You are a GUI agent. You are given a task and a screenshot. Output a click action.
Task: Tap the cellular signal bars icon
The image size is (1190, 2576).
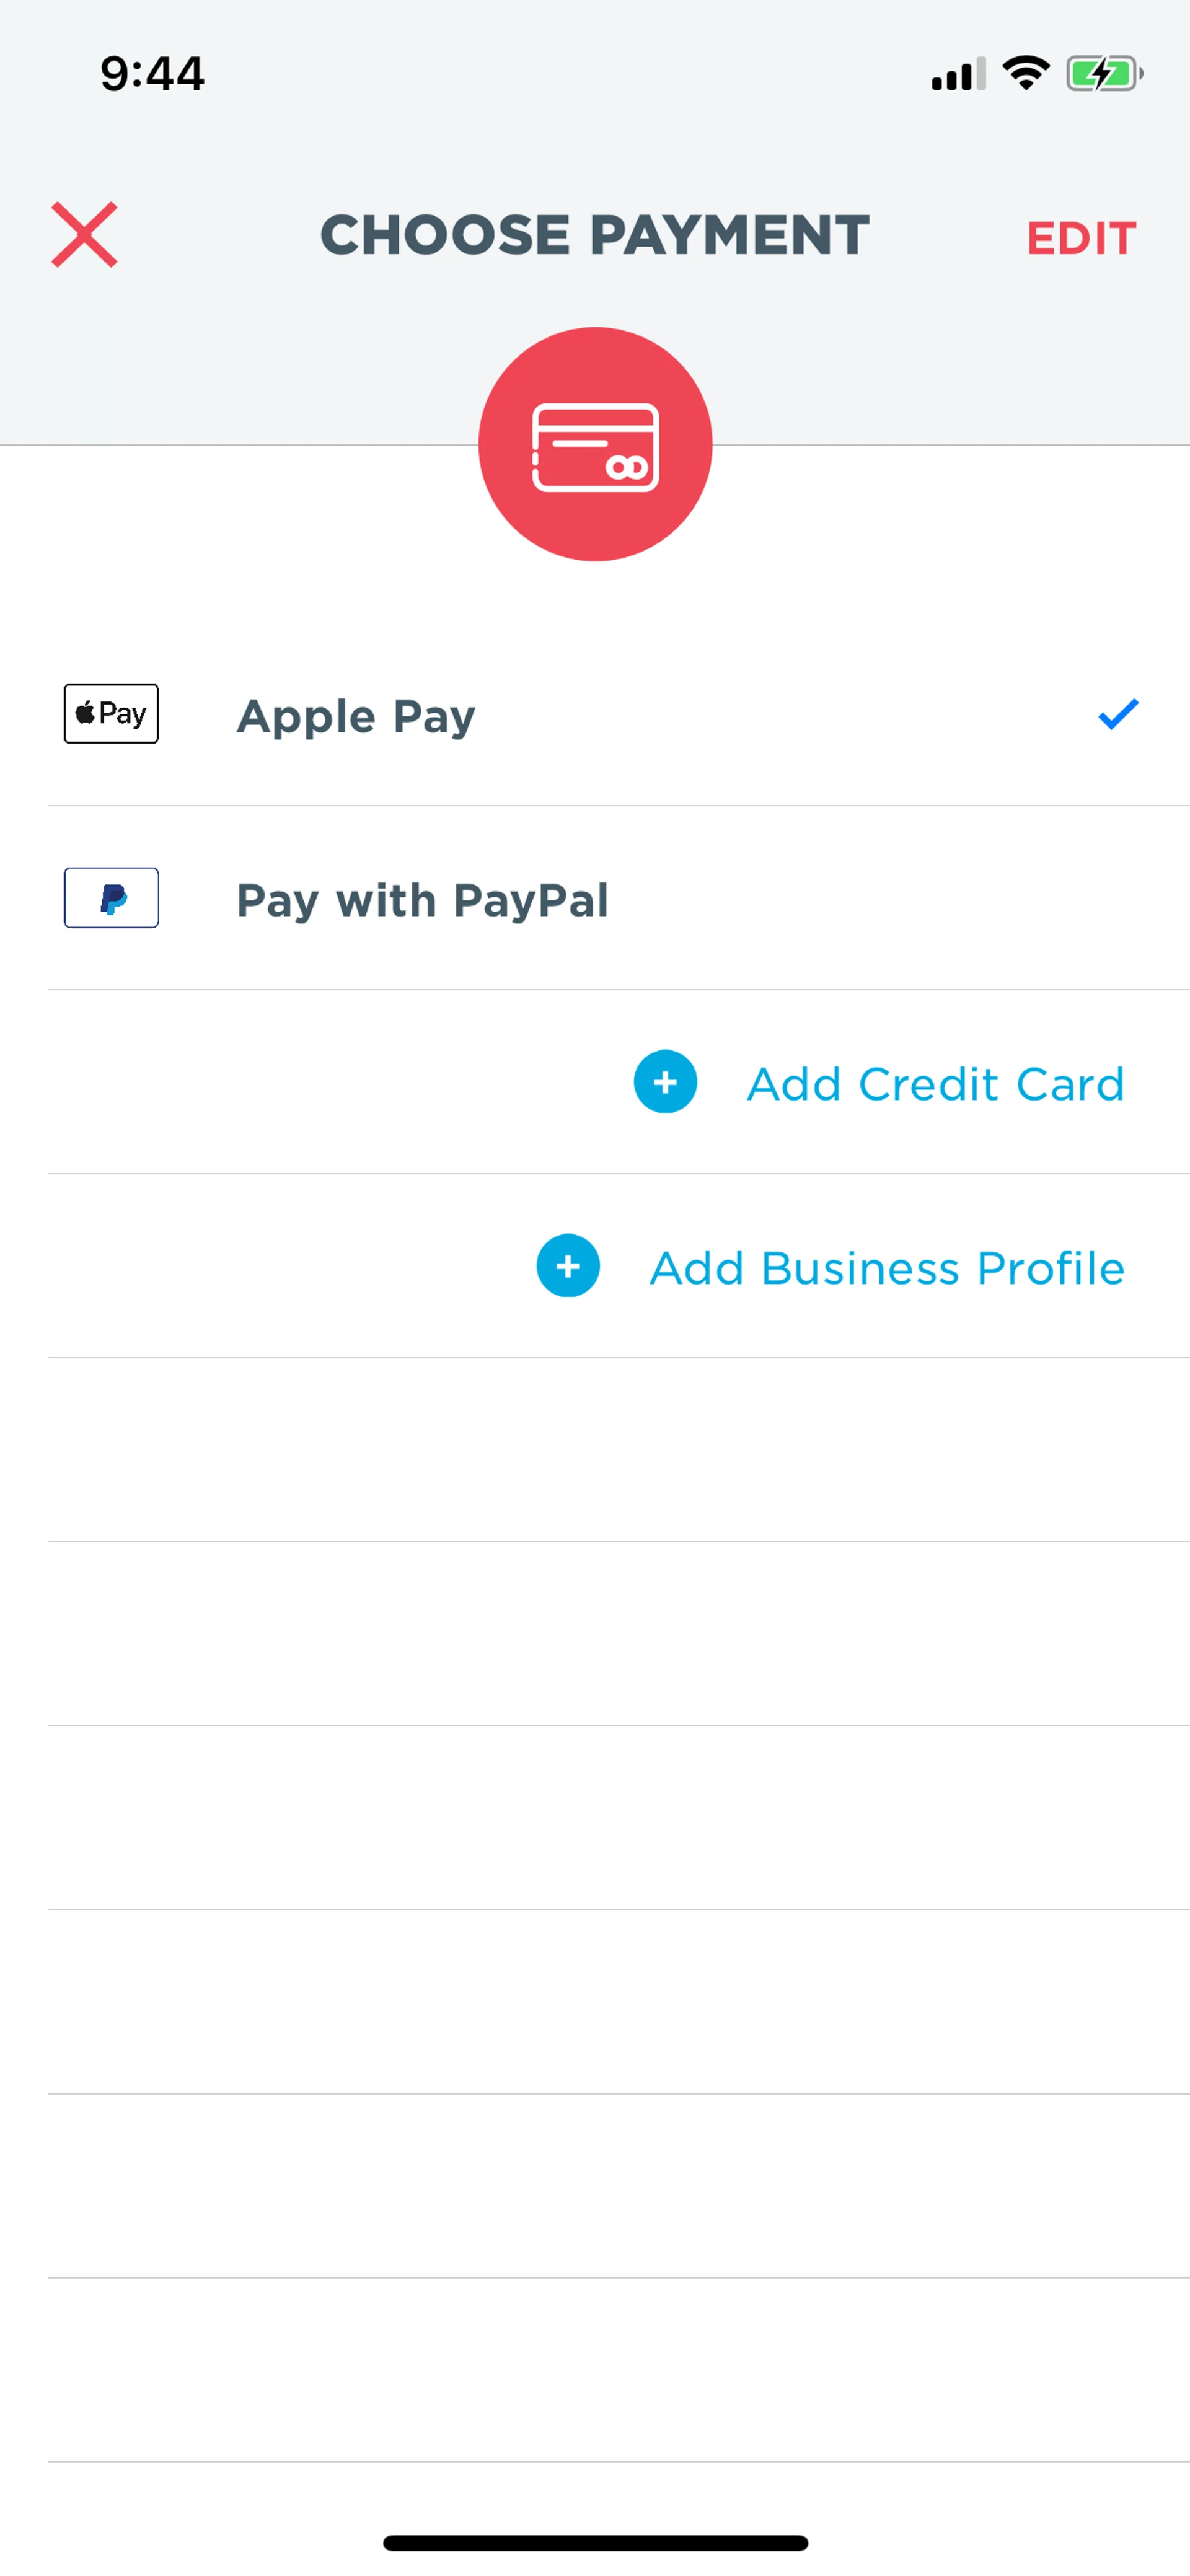(958, 74)
